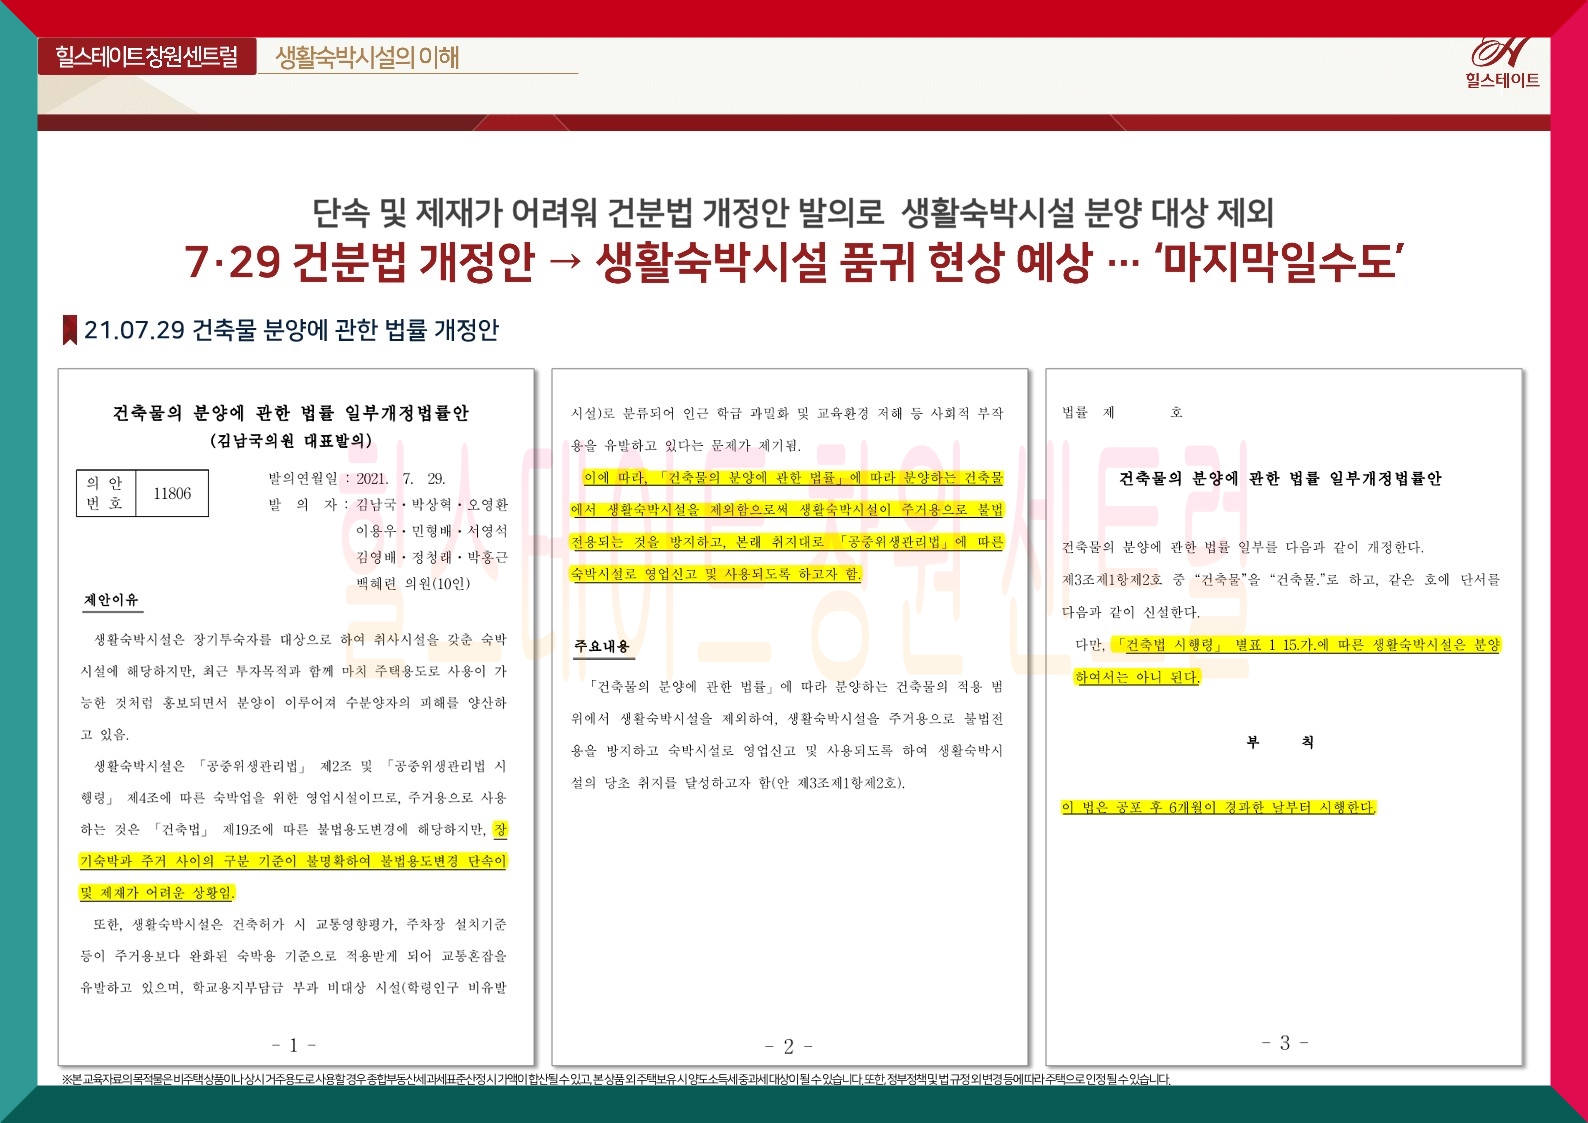Click the red bookmark icon beside 21.07.29
1588x1123 pixels.
pos(70,330)
